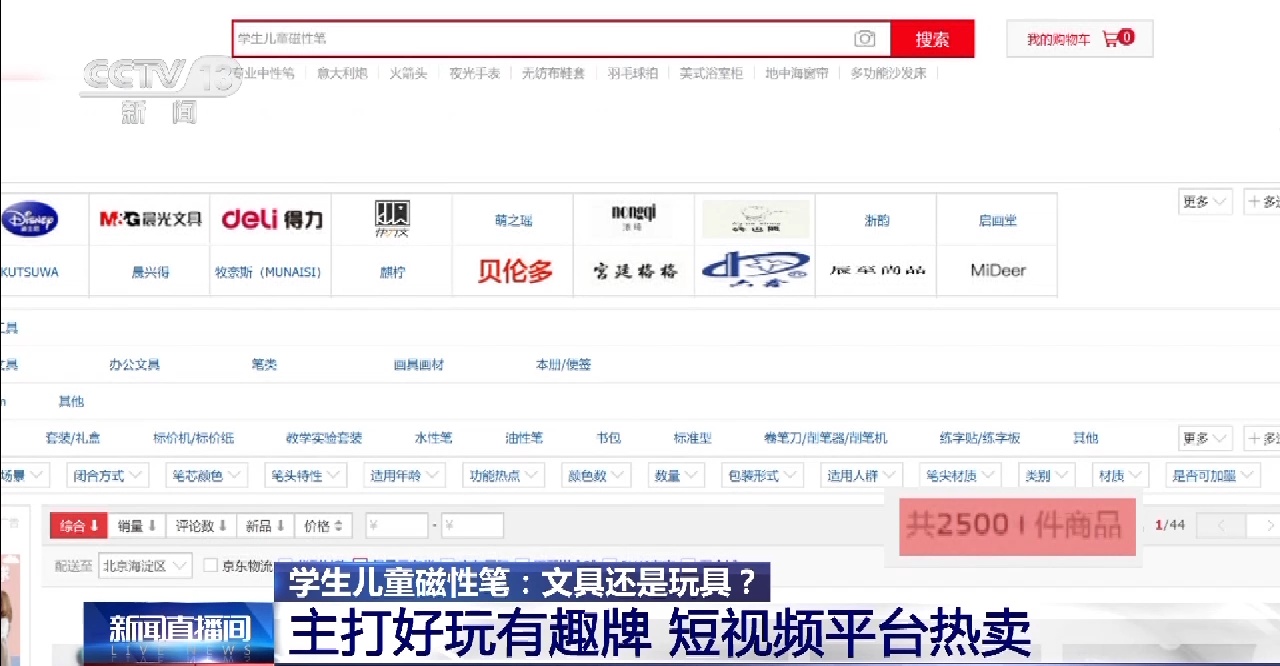
Task: Expand the 类别 filter dropdown
Action: point(1046,476)
